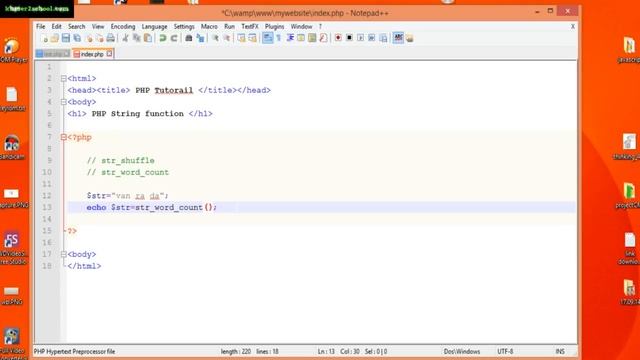Image resolution: width=640 pixels, height=360 pixels.
Task: Close the index.php tab
Action: (109, 54)
